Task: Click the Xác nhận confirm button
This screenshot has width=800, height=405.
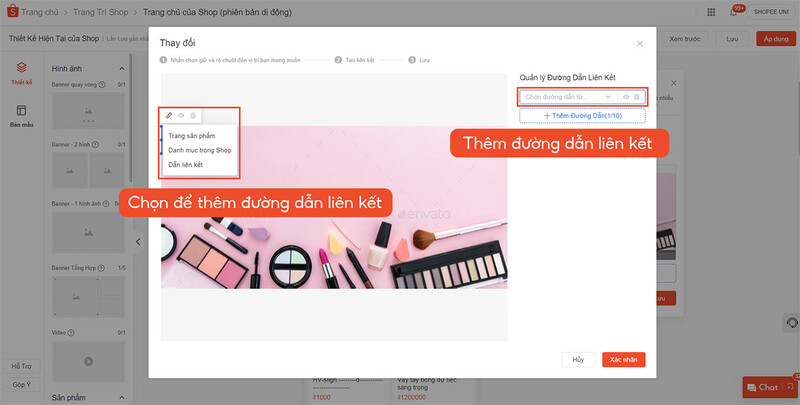Action: [624, 359]
